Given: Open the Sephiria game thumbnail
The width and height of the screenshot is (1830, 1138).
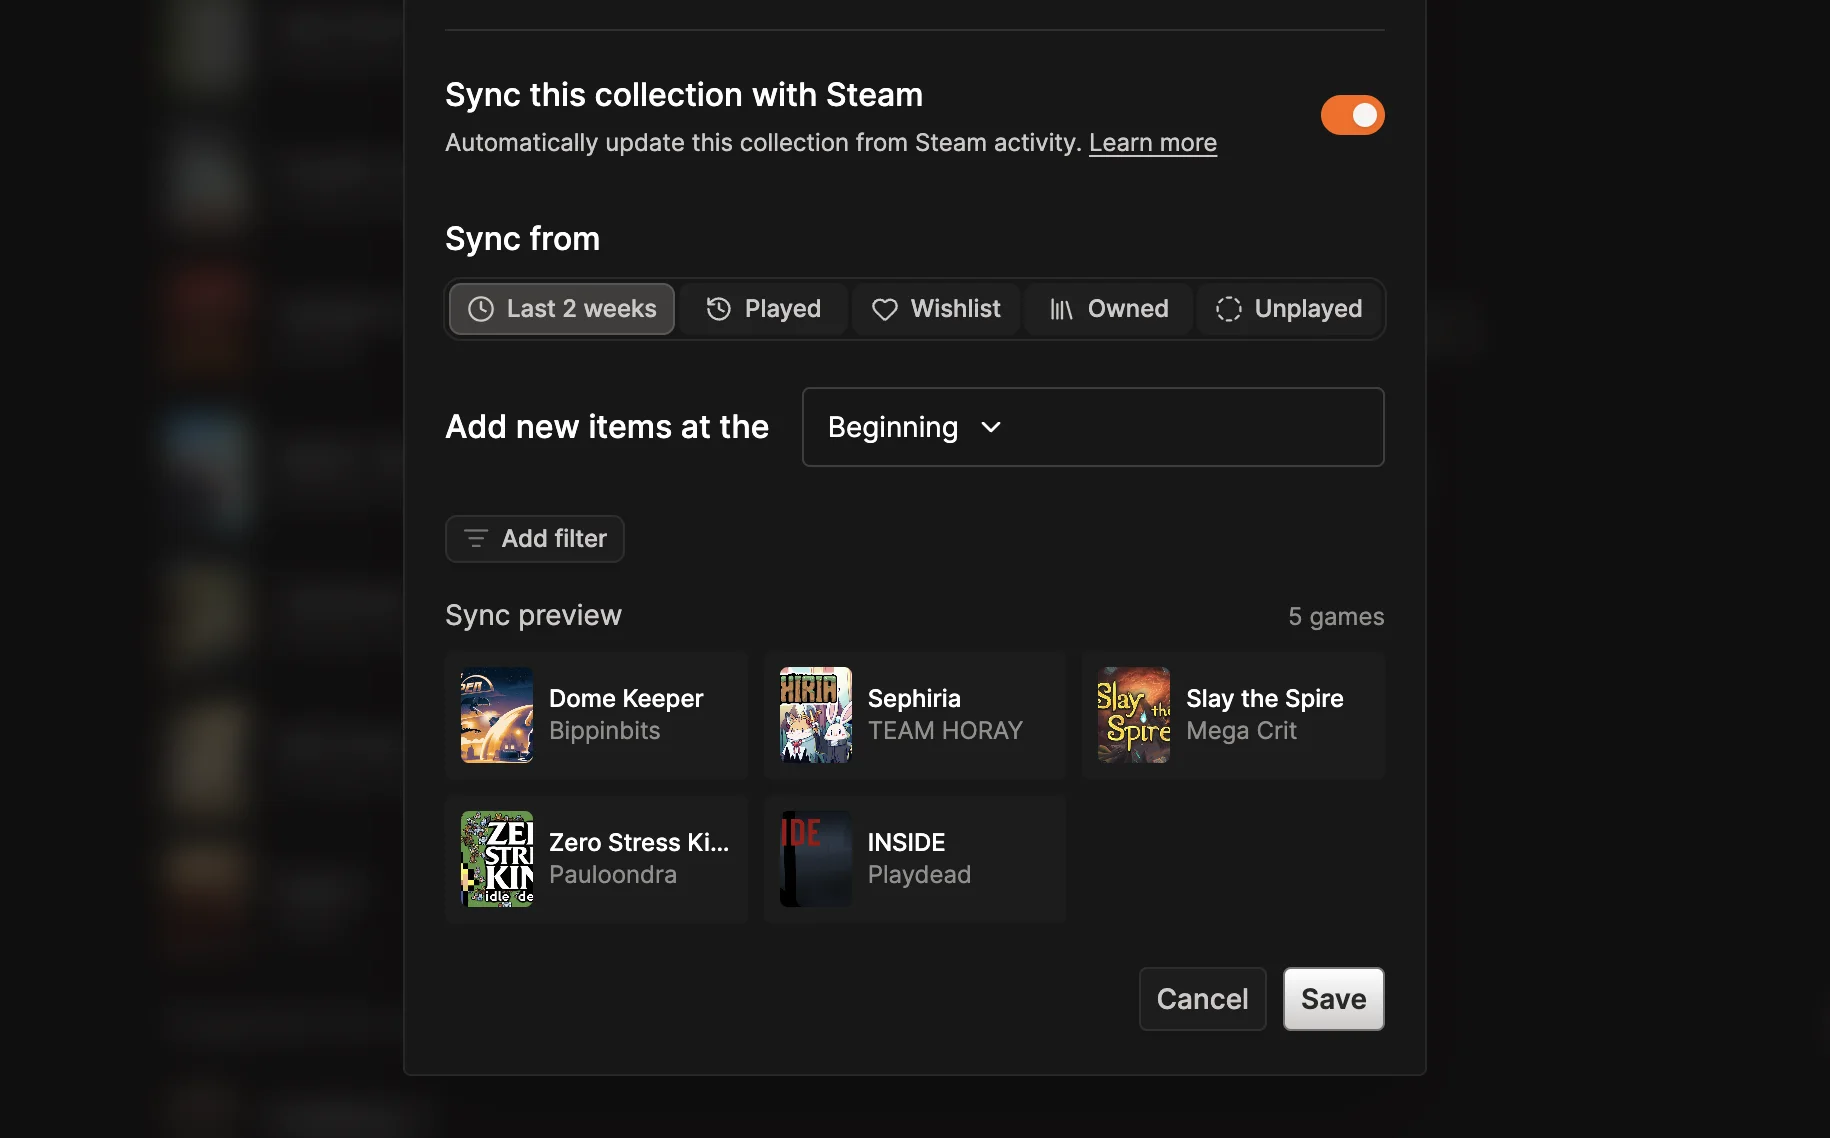Looking at the screenshot, I should coord(816,715).
